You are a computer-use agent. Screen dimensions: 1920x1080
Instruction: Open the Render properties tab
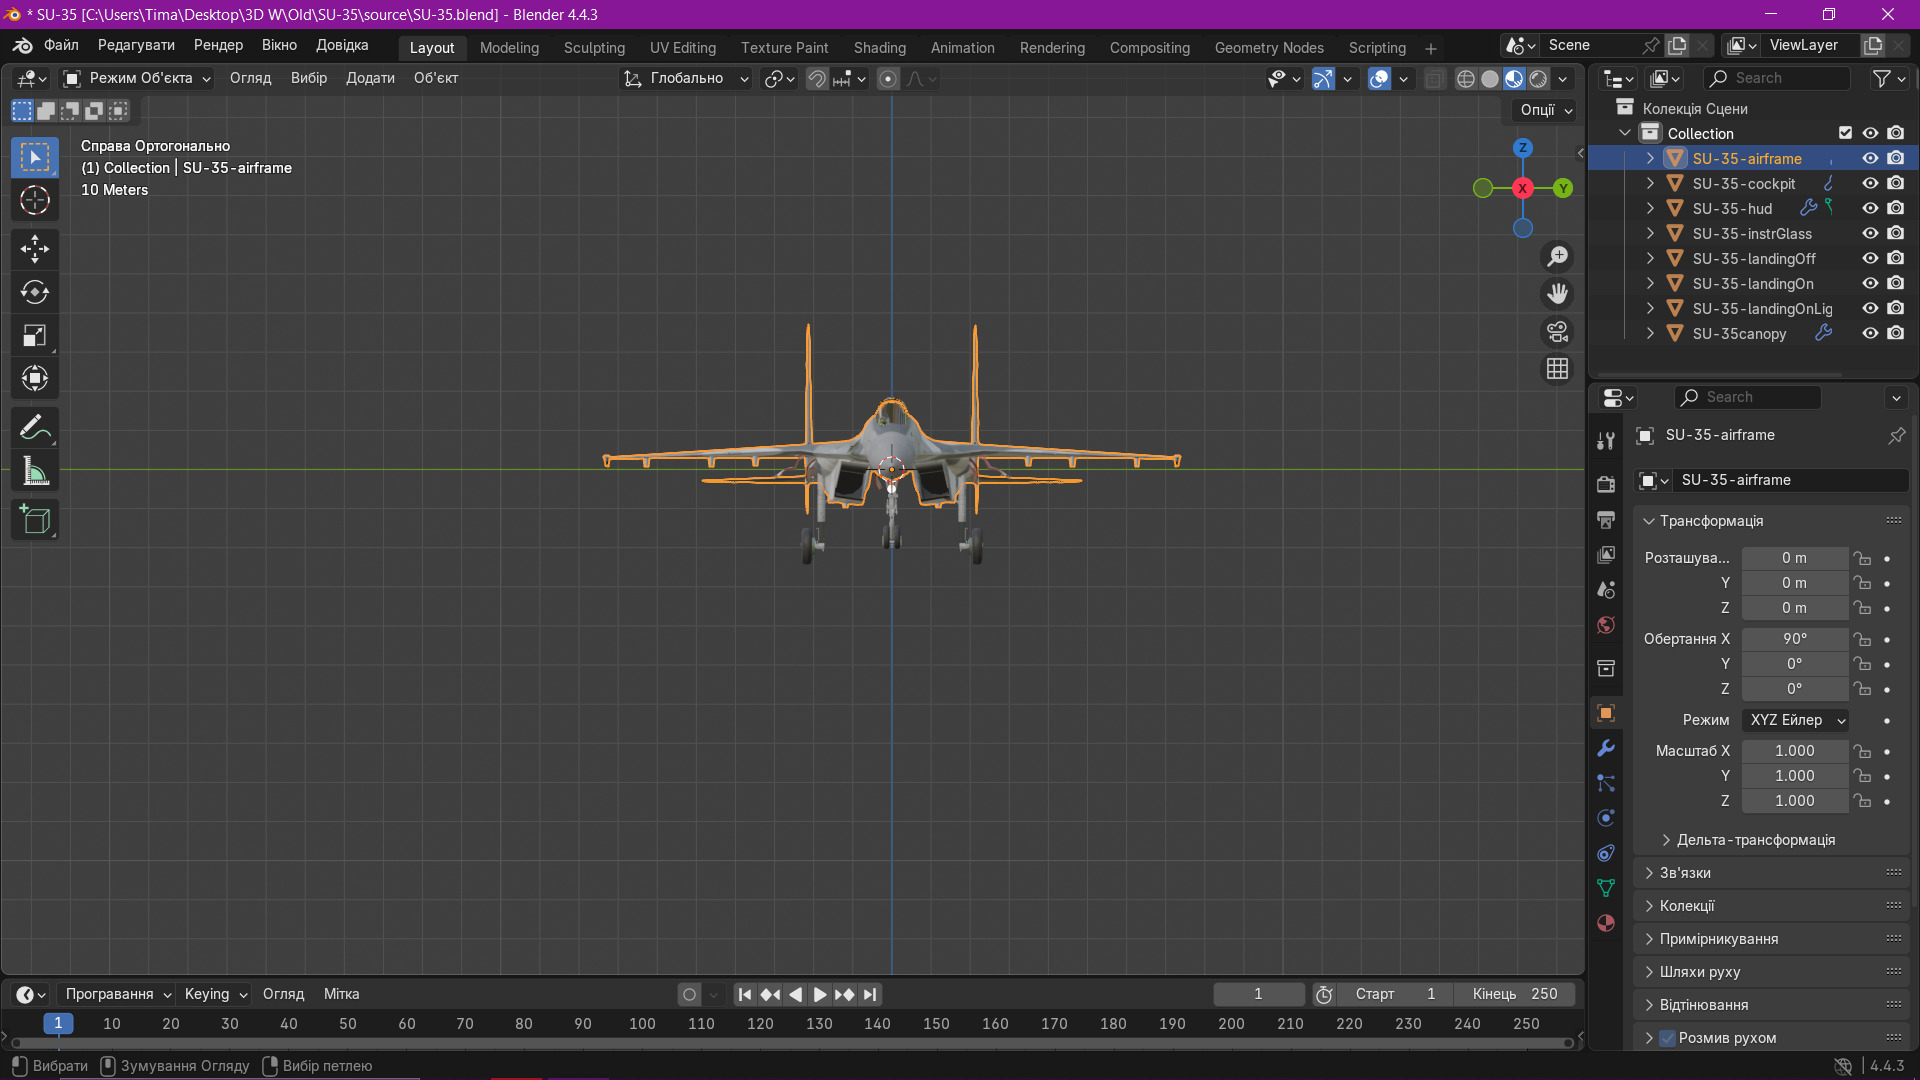click(1606, 484)
